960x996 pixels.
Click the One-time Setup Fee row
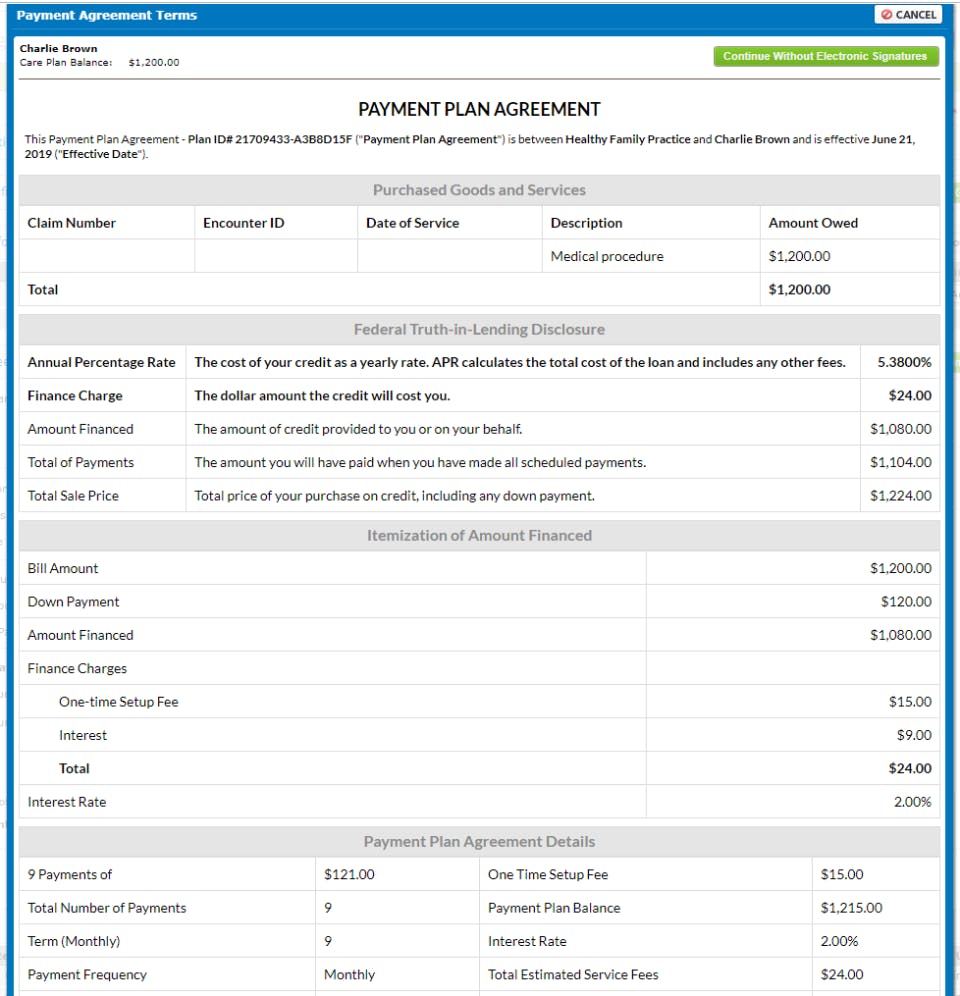tap(479, 702)
